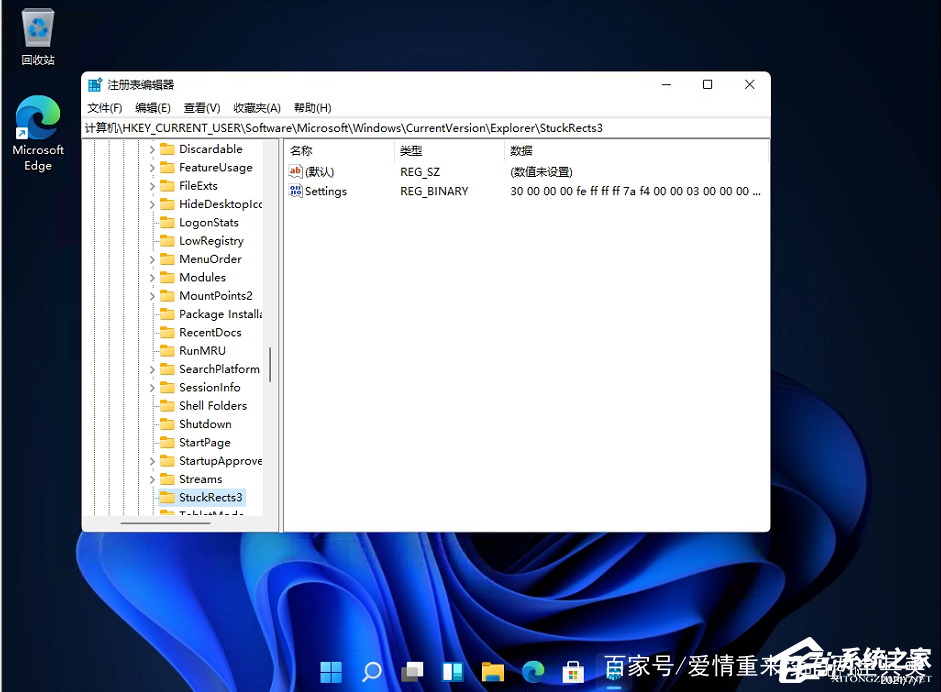Open File Explorer from taskbar
Screen dimensions: 941x692
(493, 672)
